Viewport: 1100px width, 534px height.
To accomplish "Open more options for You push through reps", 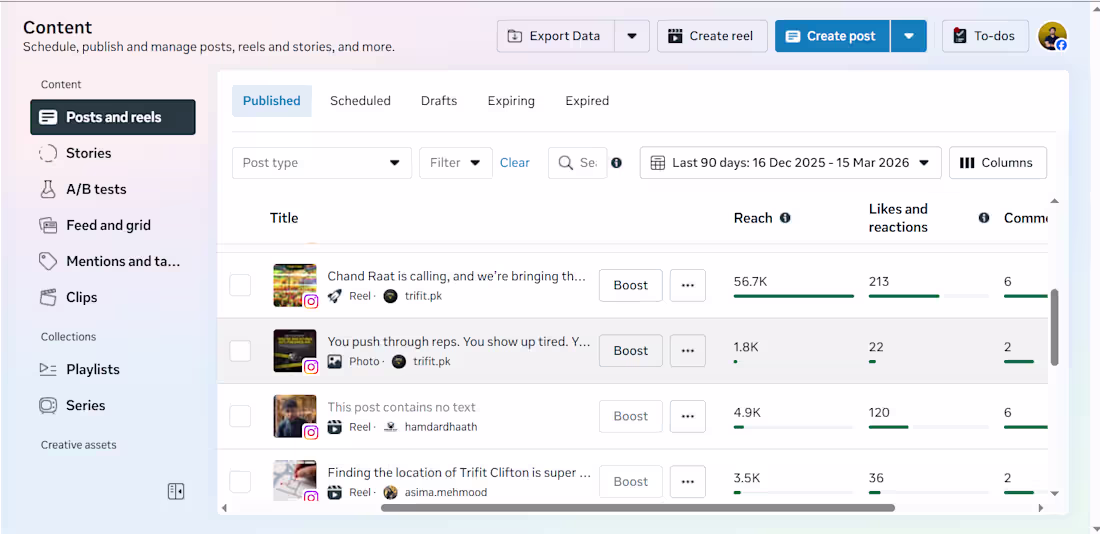I will pos(688,351).
